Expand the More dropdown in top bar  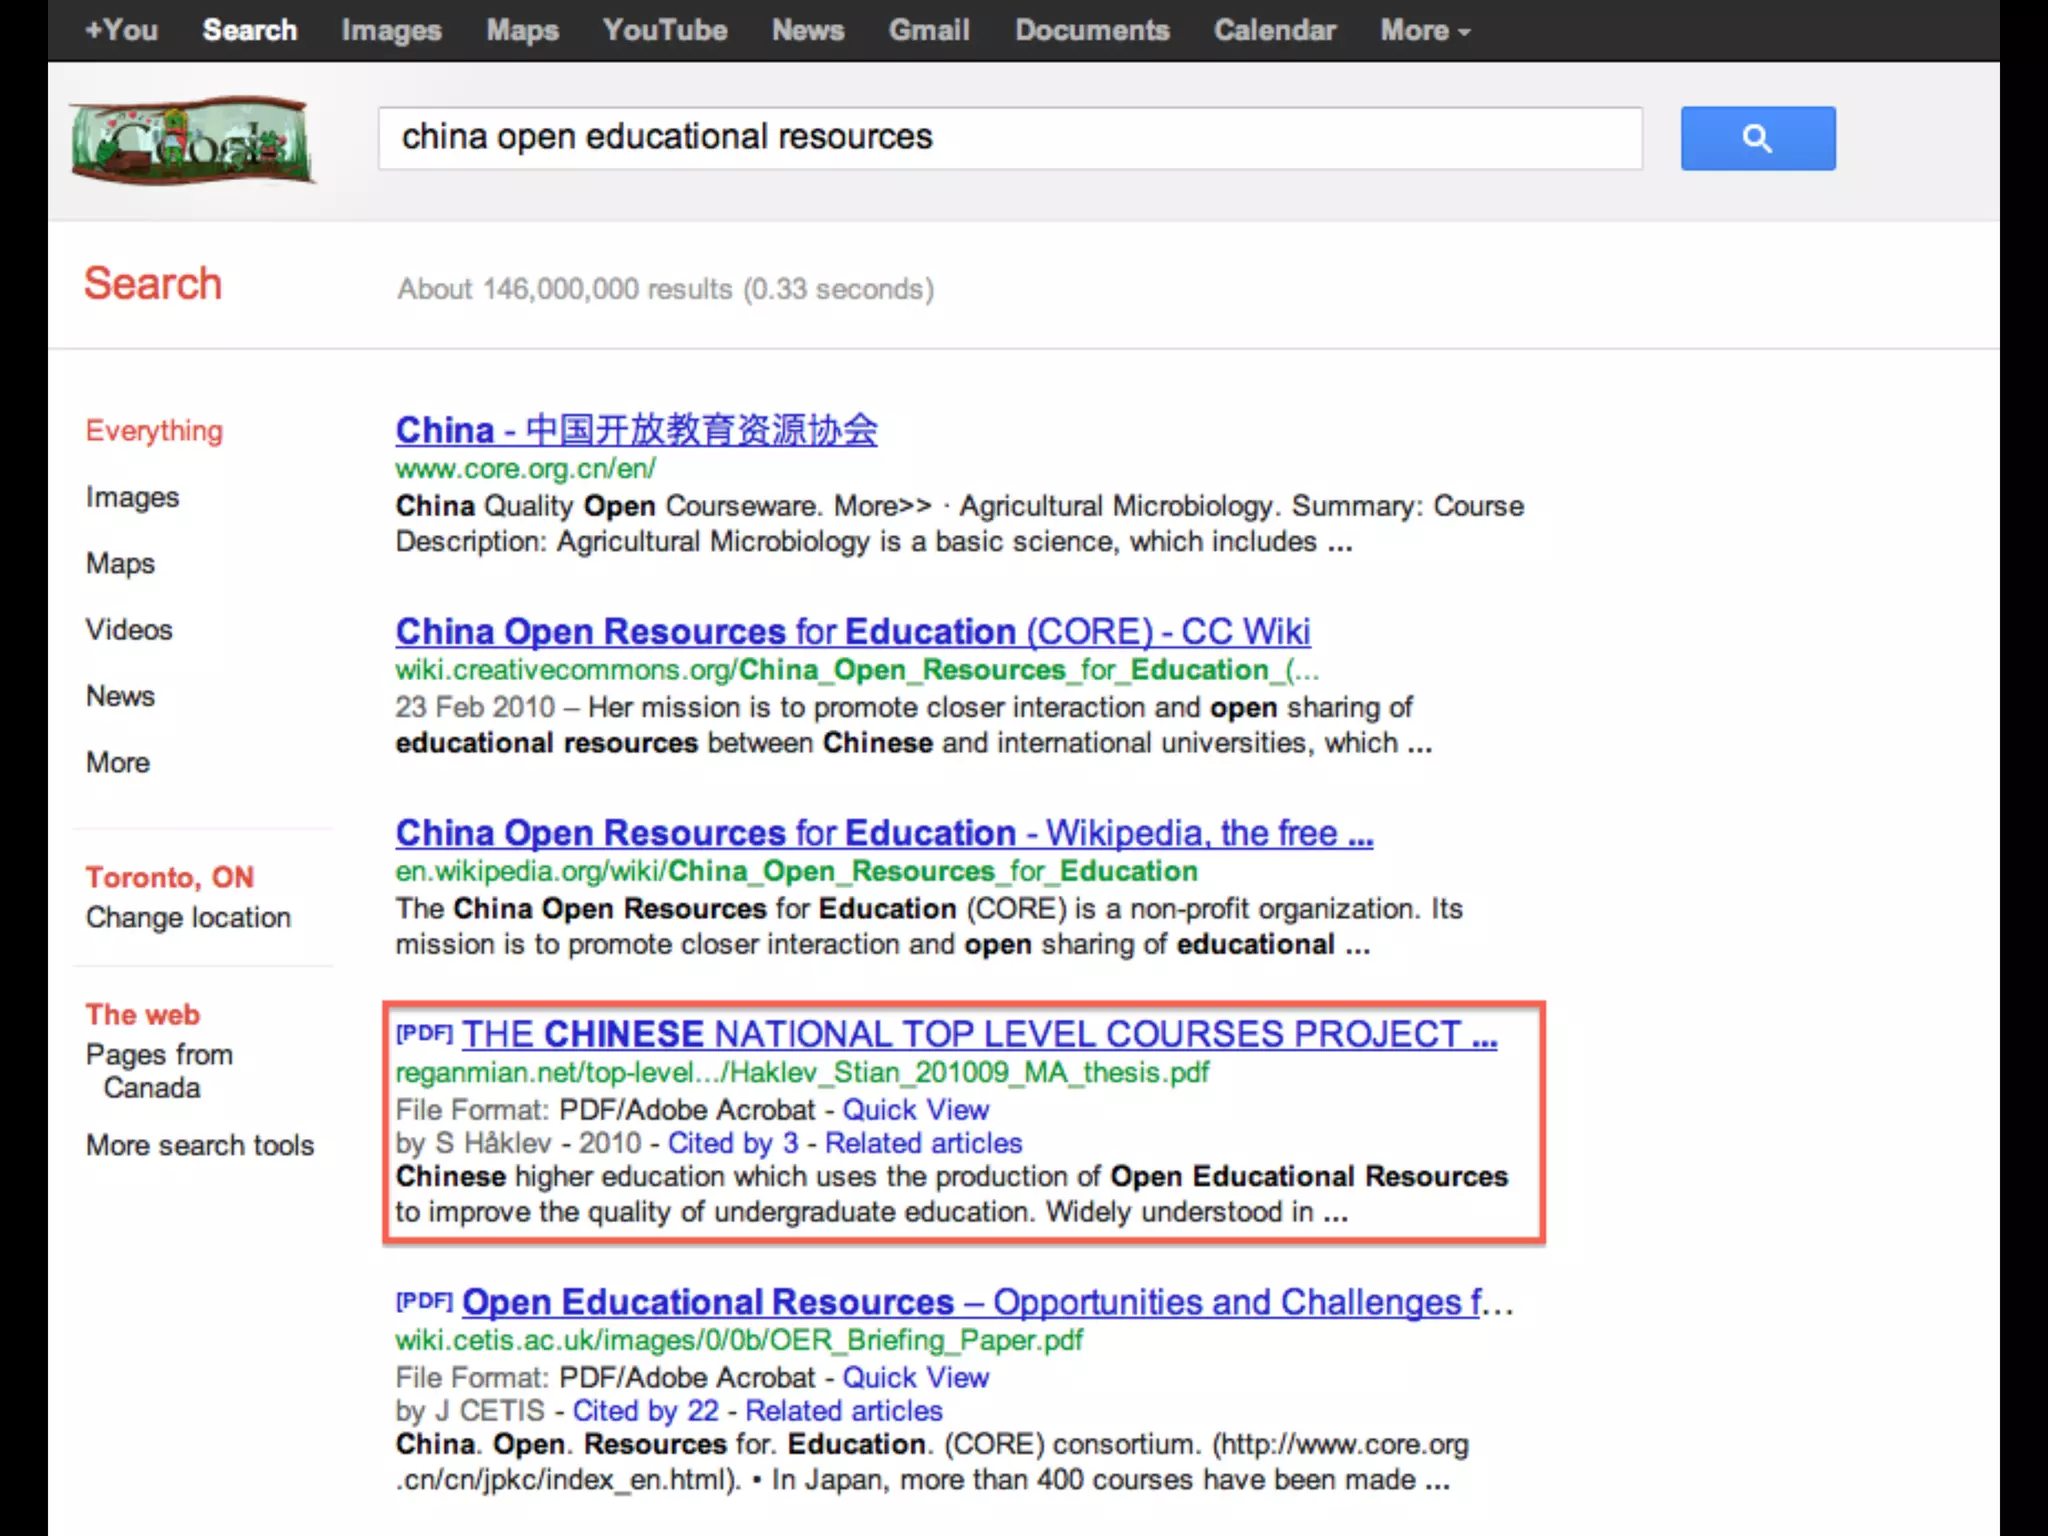pos(1424,30)
